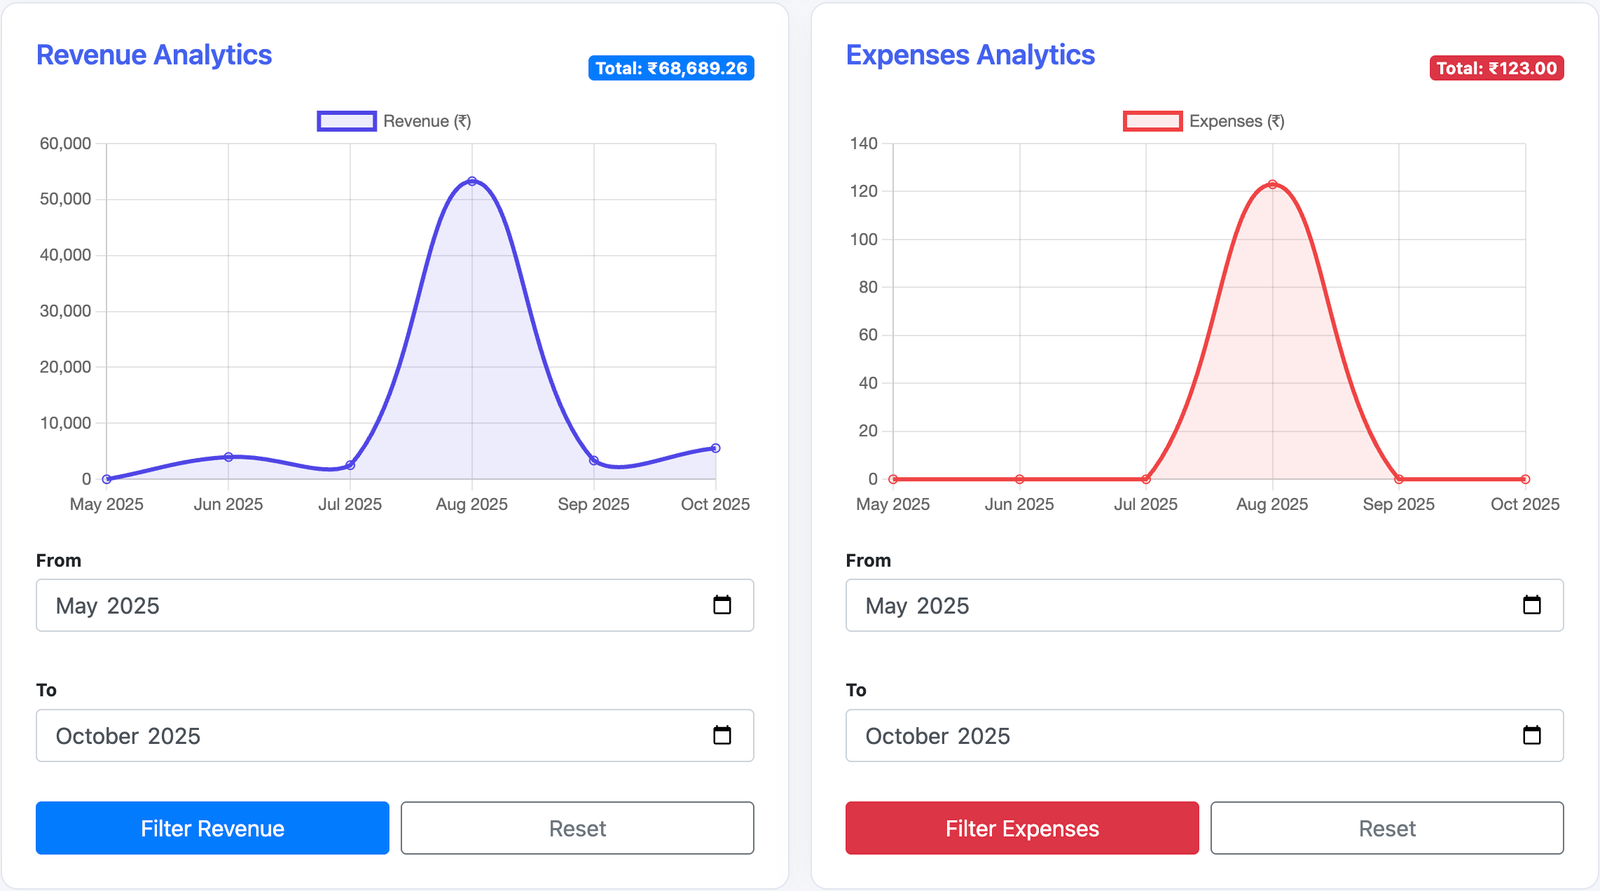The width and height of the screenshot is (1600, 891).
Task: Click the revenue Total ₹68,689.26 badge
Action: coord(671,68)
